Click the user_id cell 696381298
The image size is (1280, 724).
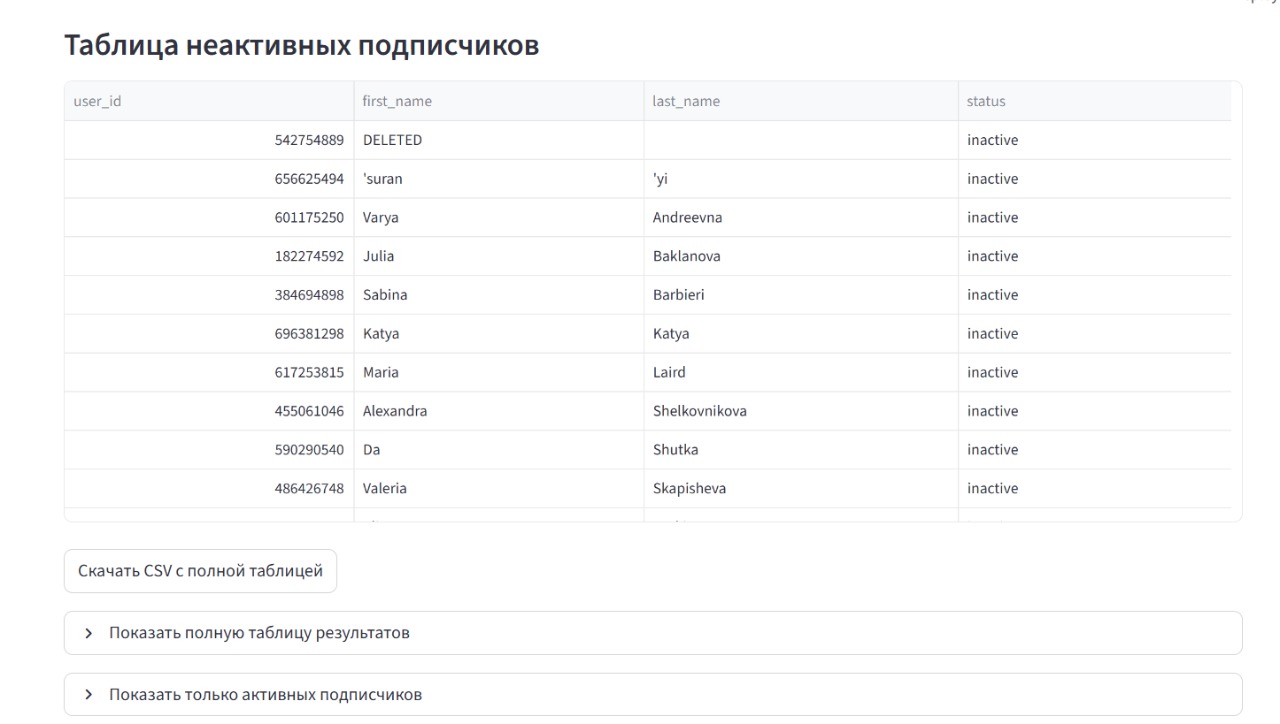click(309, 334)
